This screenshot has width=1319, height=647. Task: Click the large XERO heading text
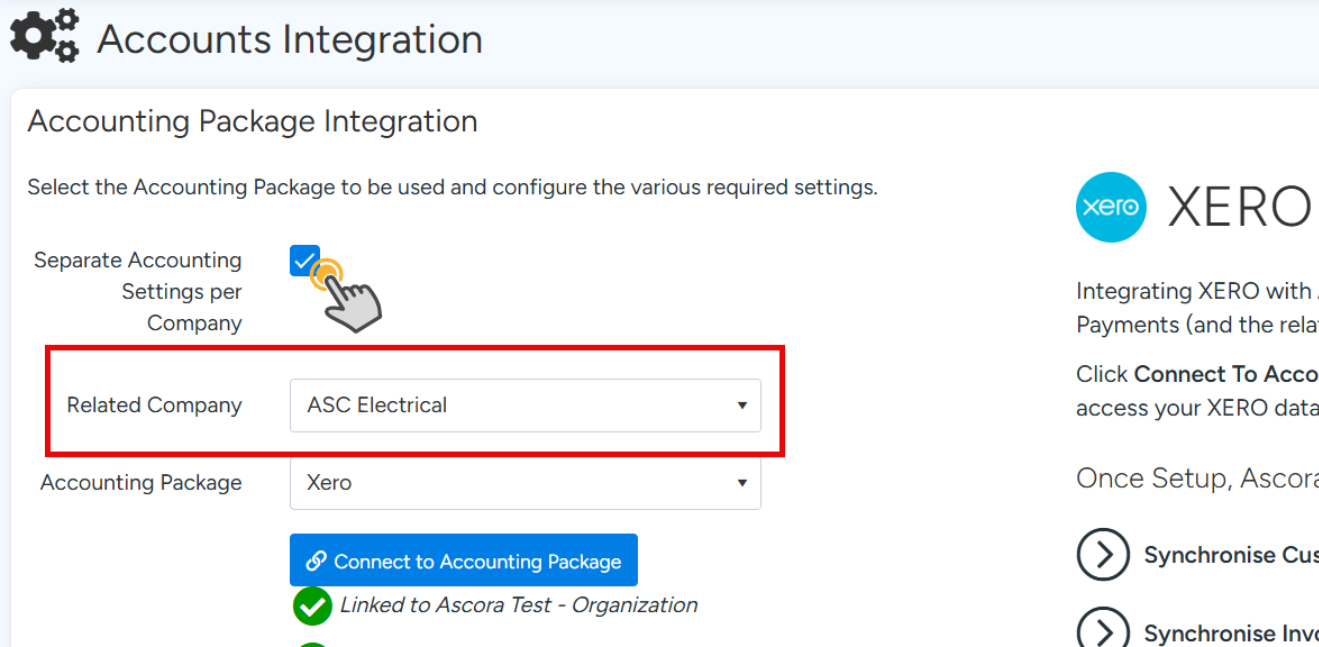[1240, 208]
